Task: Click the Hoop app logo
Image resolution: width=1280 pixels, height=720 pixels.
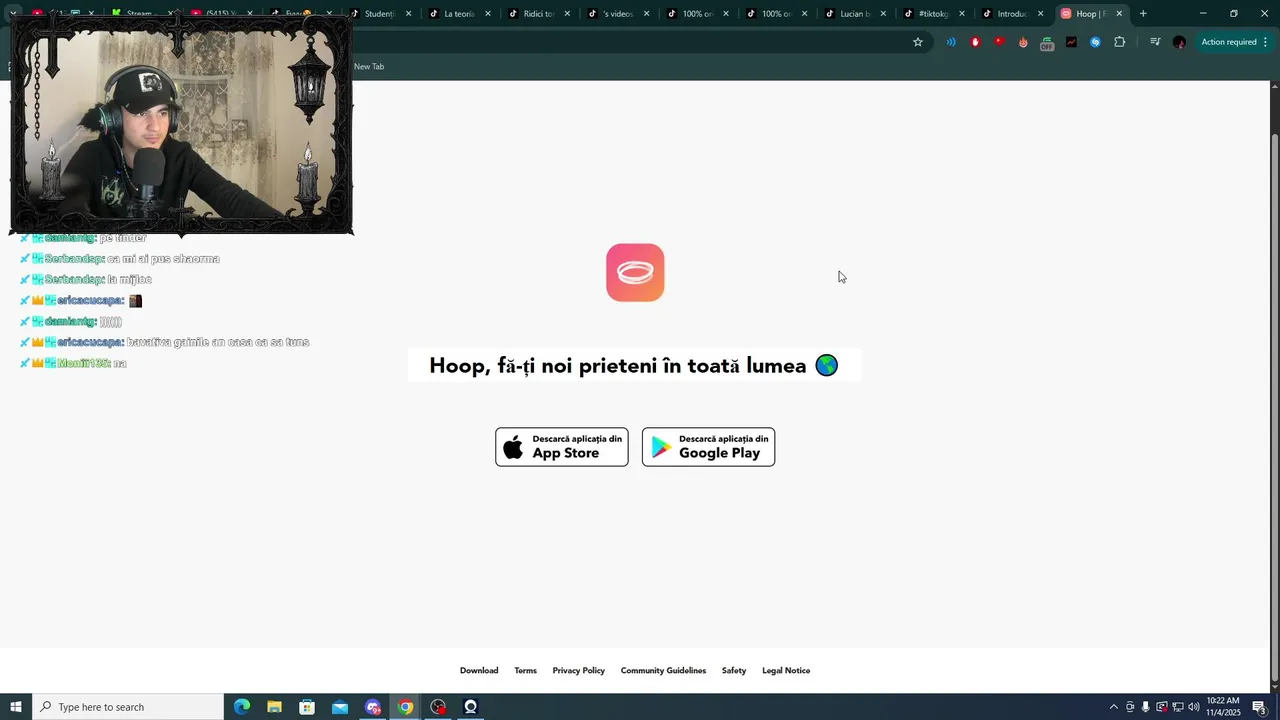Action: tap(635, 272)
